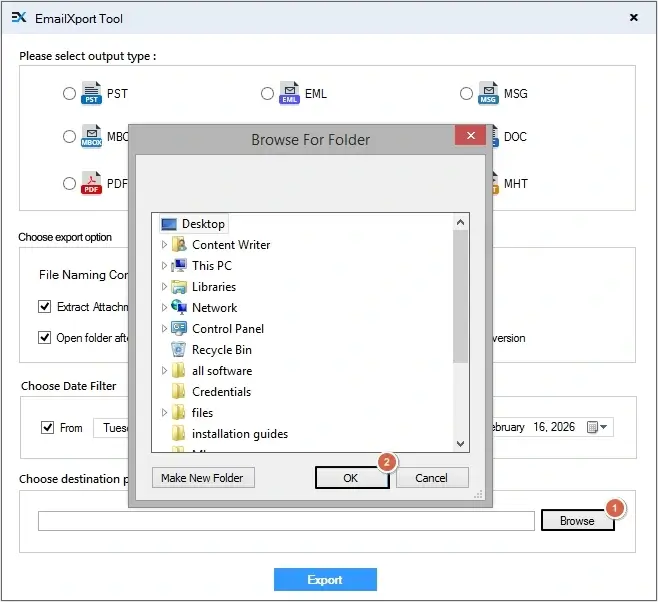Click the Control Panel icon

tap(179, 328)
